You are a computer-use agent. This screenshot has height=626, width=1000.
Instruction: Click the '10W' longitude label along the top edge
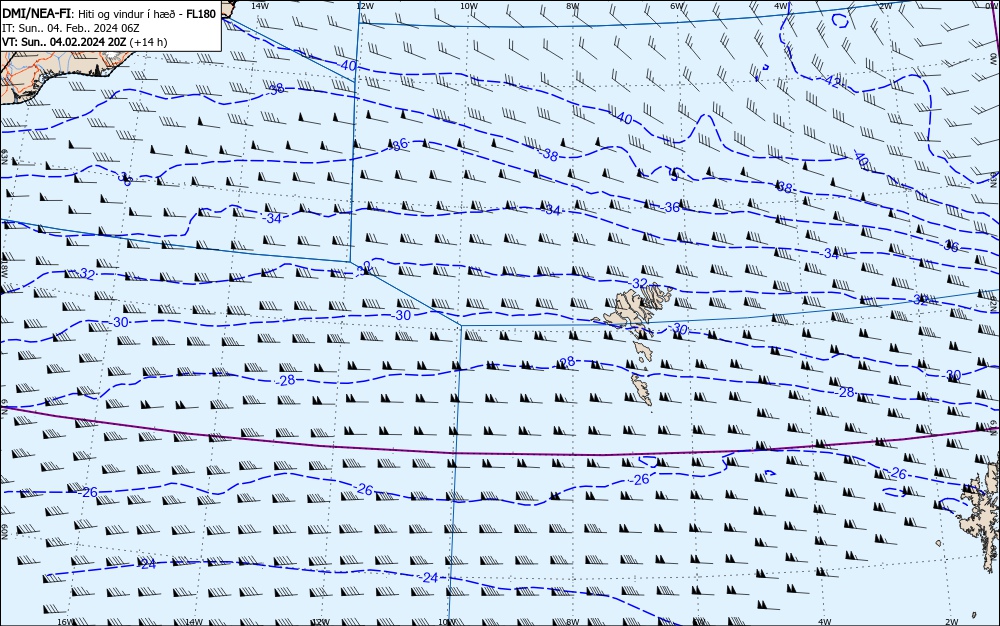(469, 5)
